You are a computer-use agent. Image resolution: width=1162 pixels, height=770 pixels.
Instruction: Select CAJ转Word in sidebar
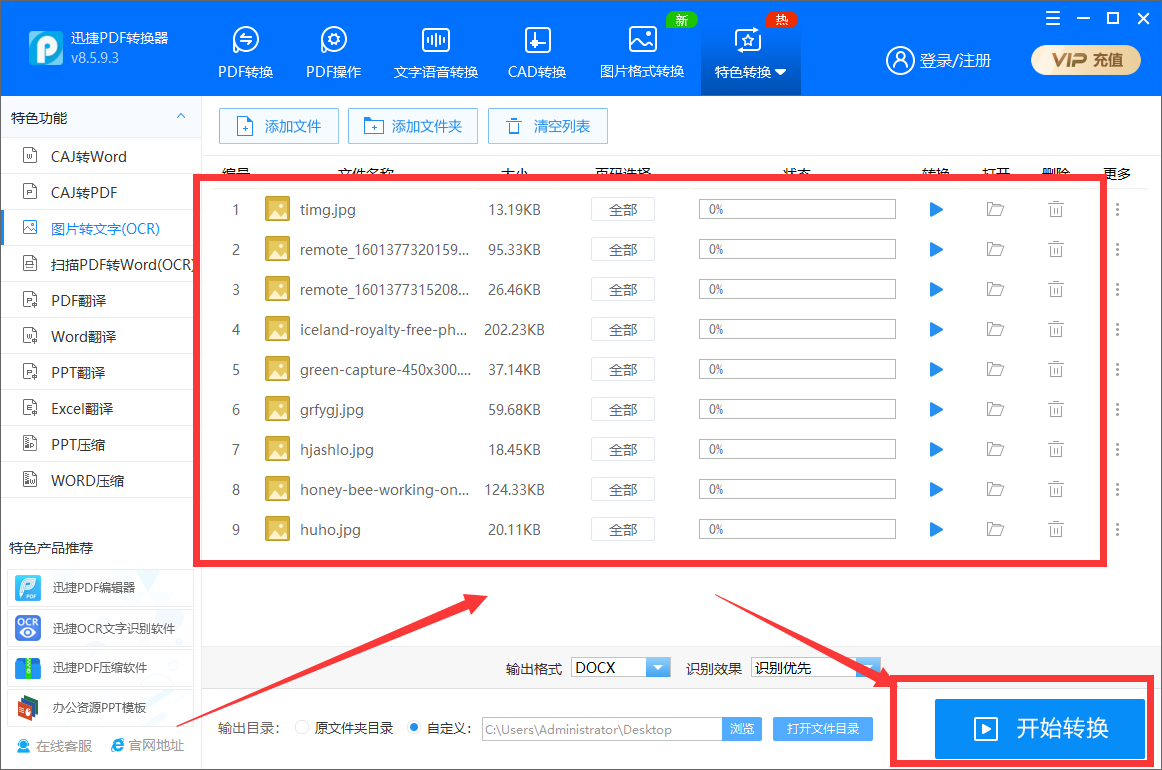pyautogui.click(x=101, y=156)
